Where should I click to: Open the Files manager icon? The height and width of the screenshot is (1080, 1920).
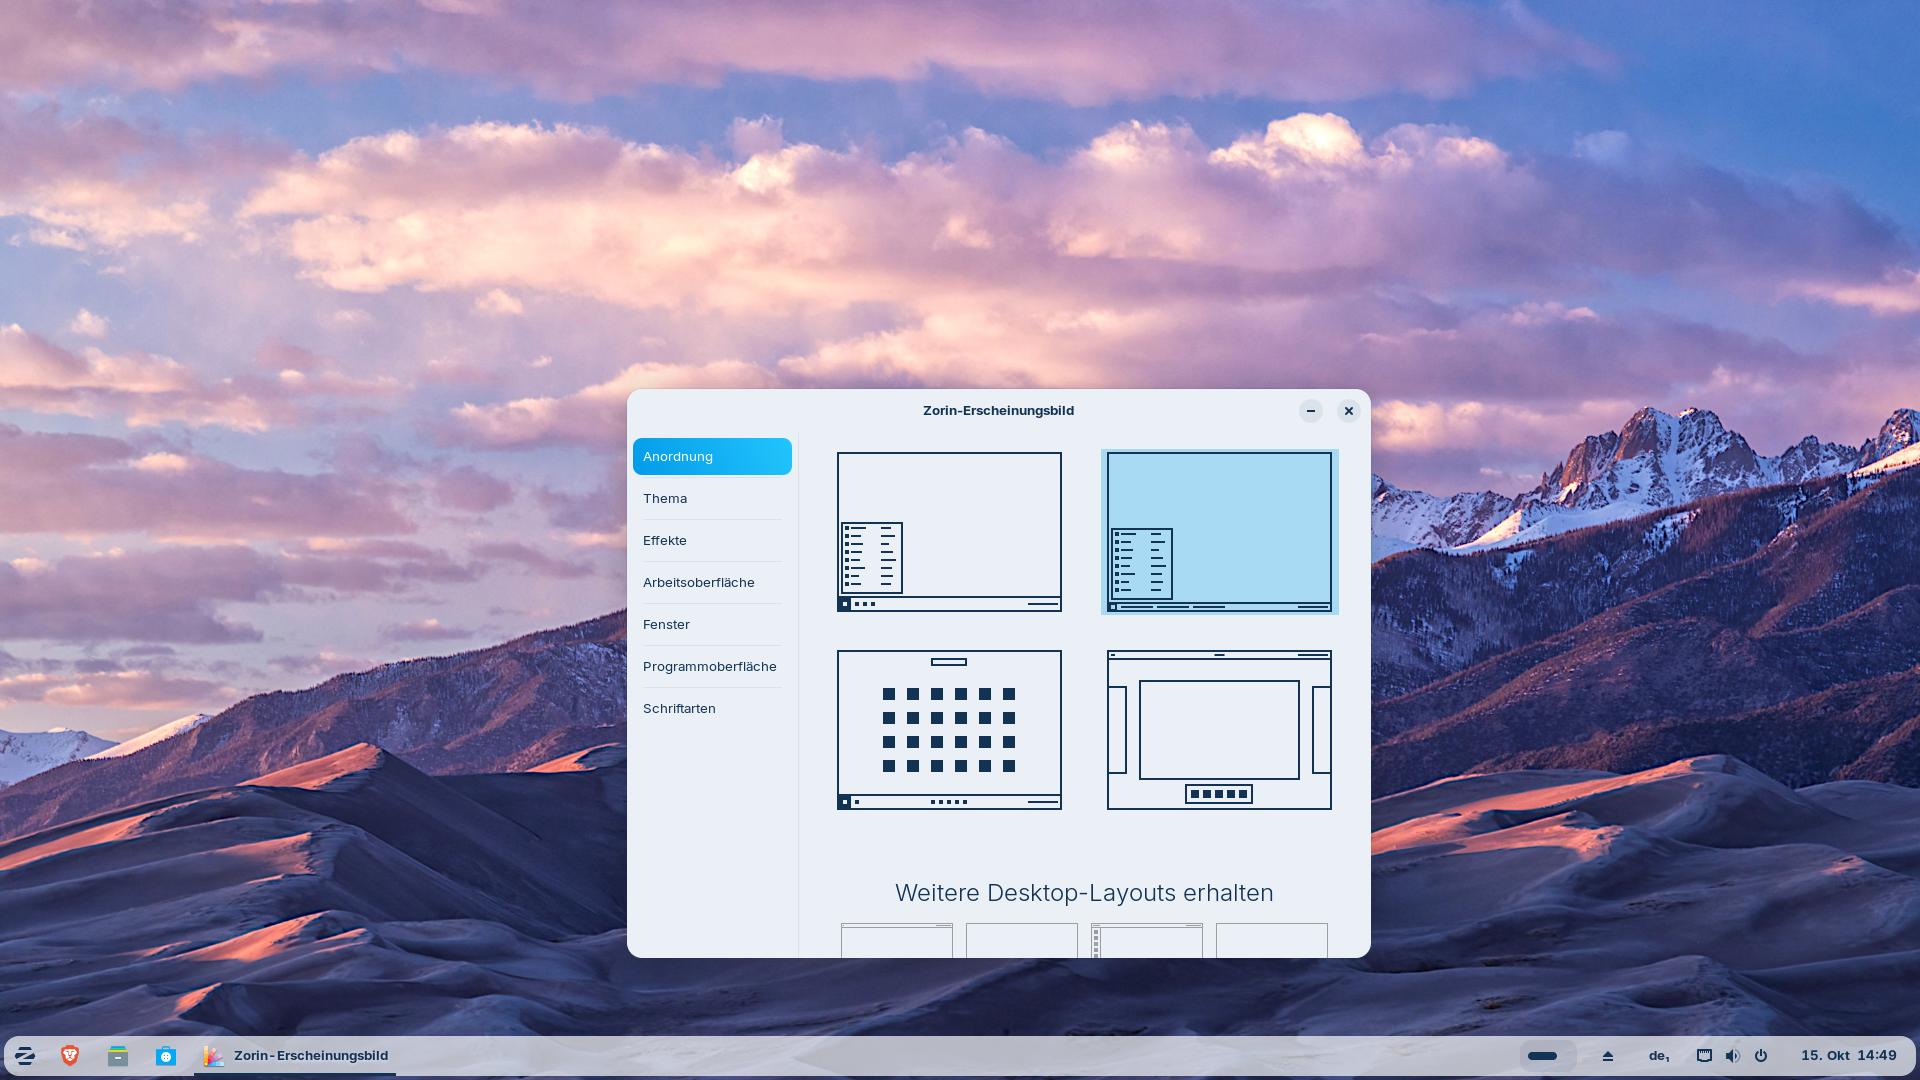(118, 1056)
